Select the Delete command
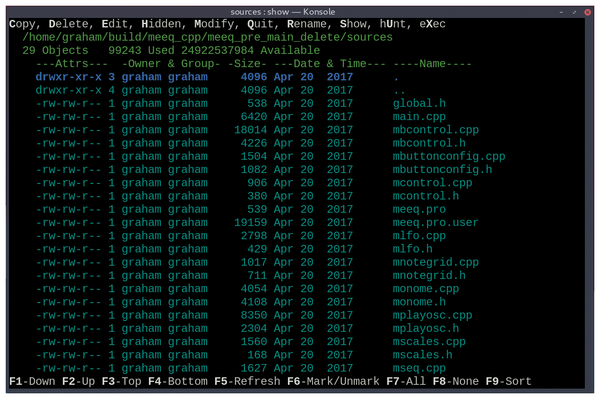The width and height of the screenshot is (600, 399). point(68,24)
